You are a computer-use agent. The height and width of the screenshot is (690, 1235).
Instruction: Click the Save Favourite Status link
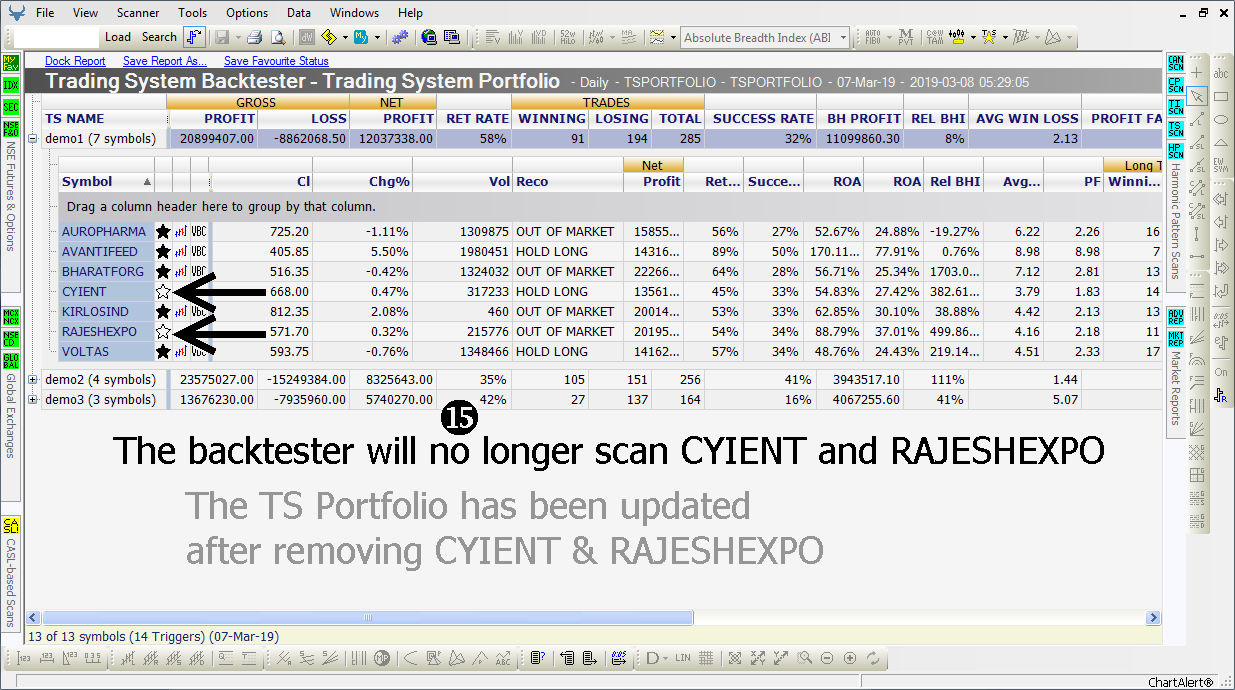click(276, 61)
